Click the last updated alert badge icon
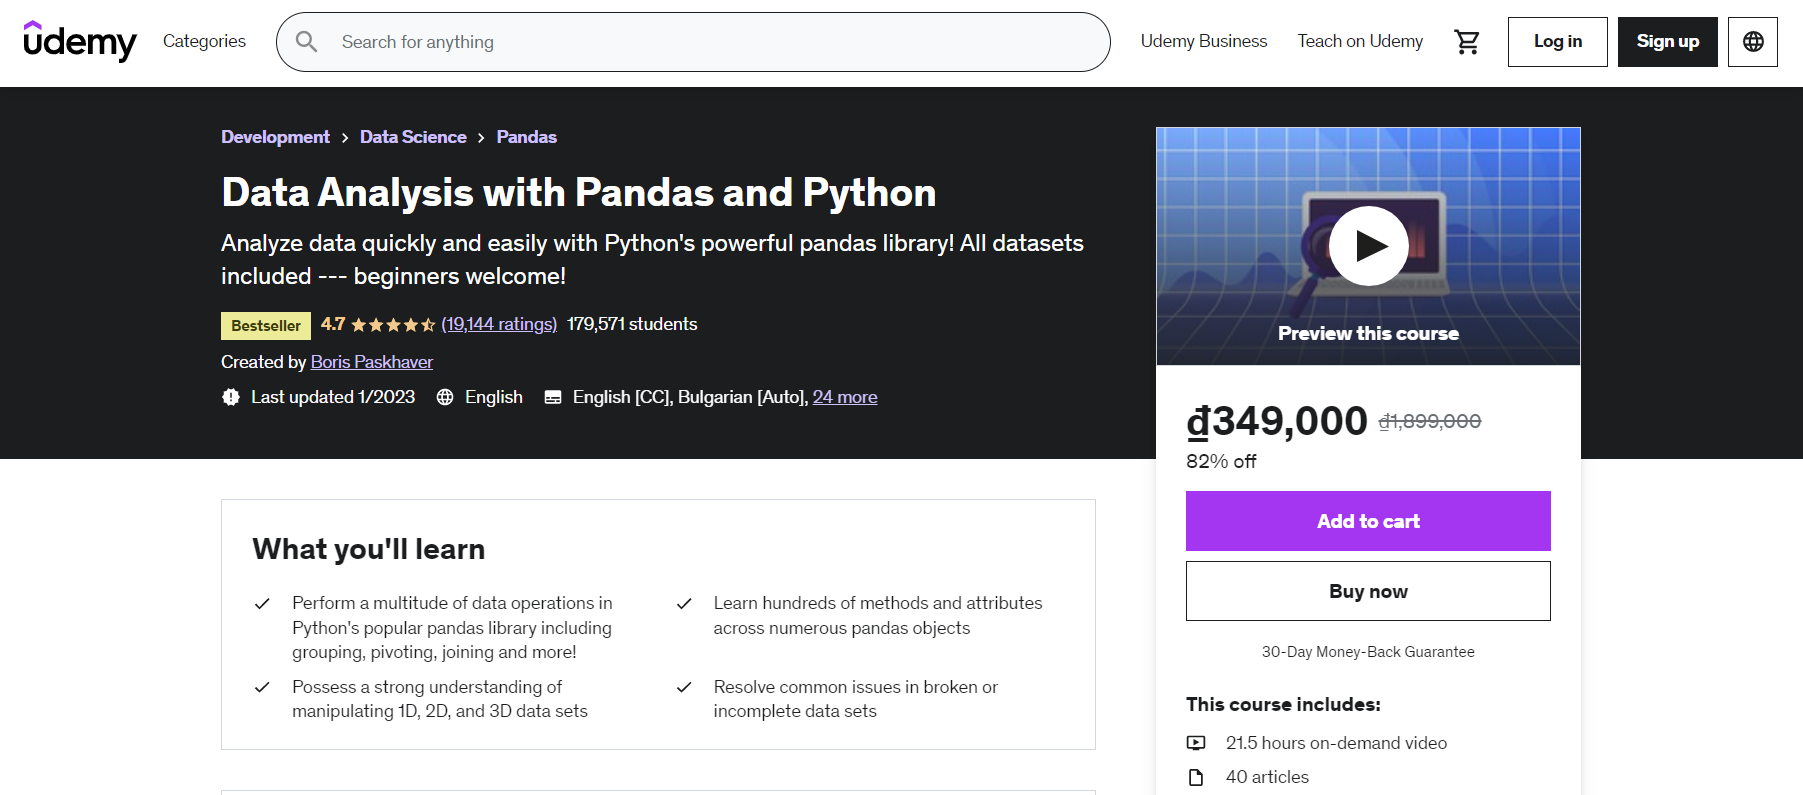The height and width of the screenshot is (795, 1803). tap(231, 397)
